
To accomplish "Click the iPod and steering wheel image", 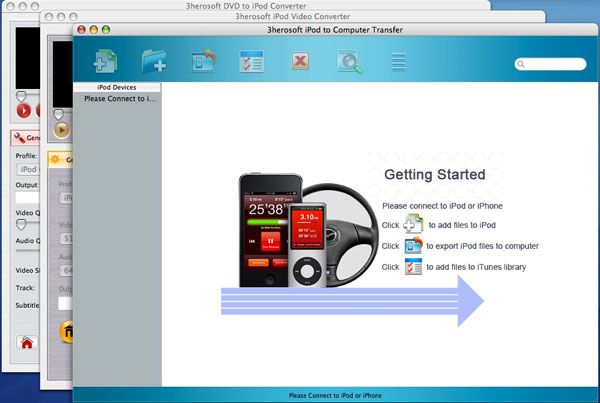I will [x=308, y=230].
